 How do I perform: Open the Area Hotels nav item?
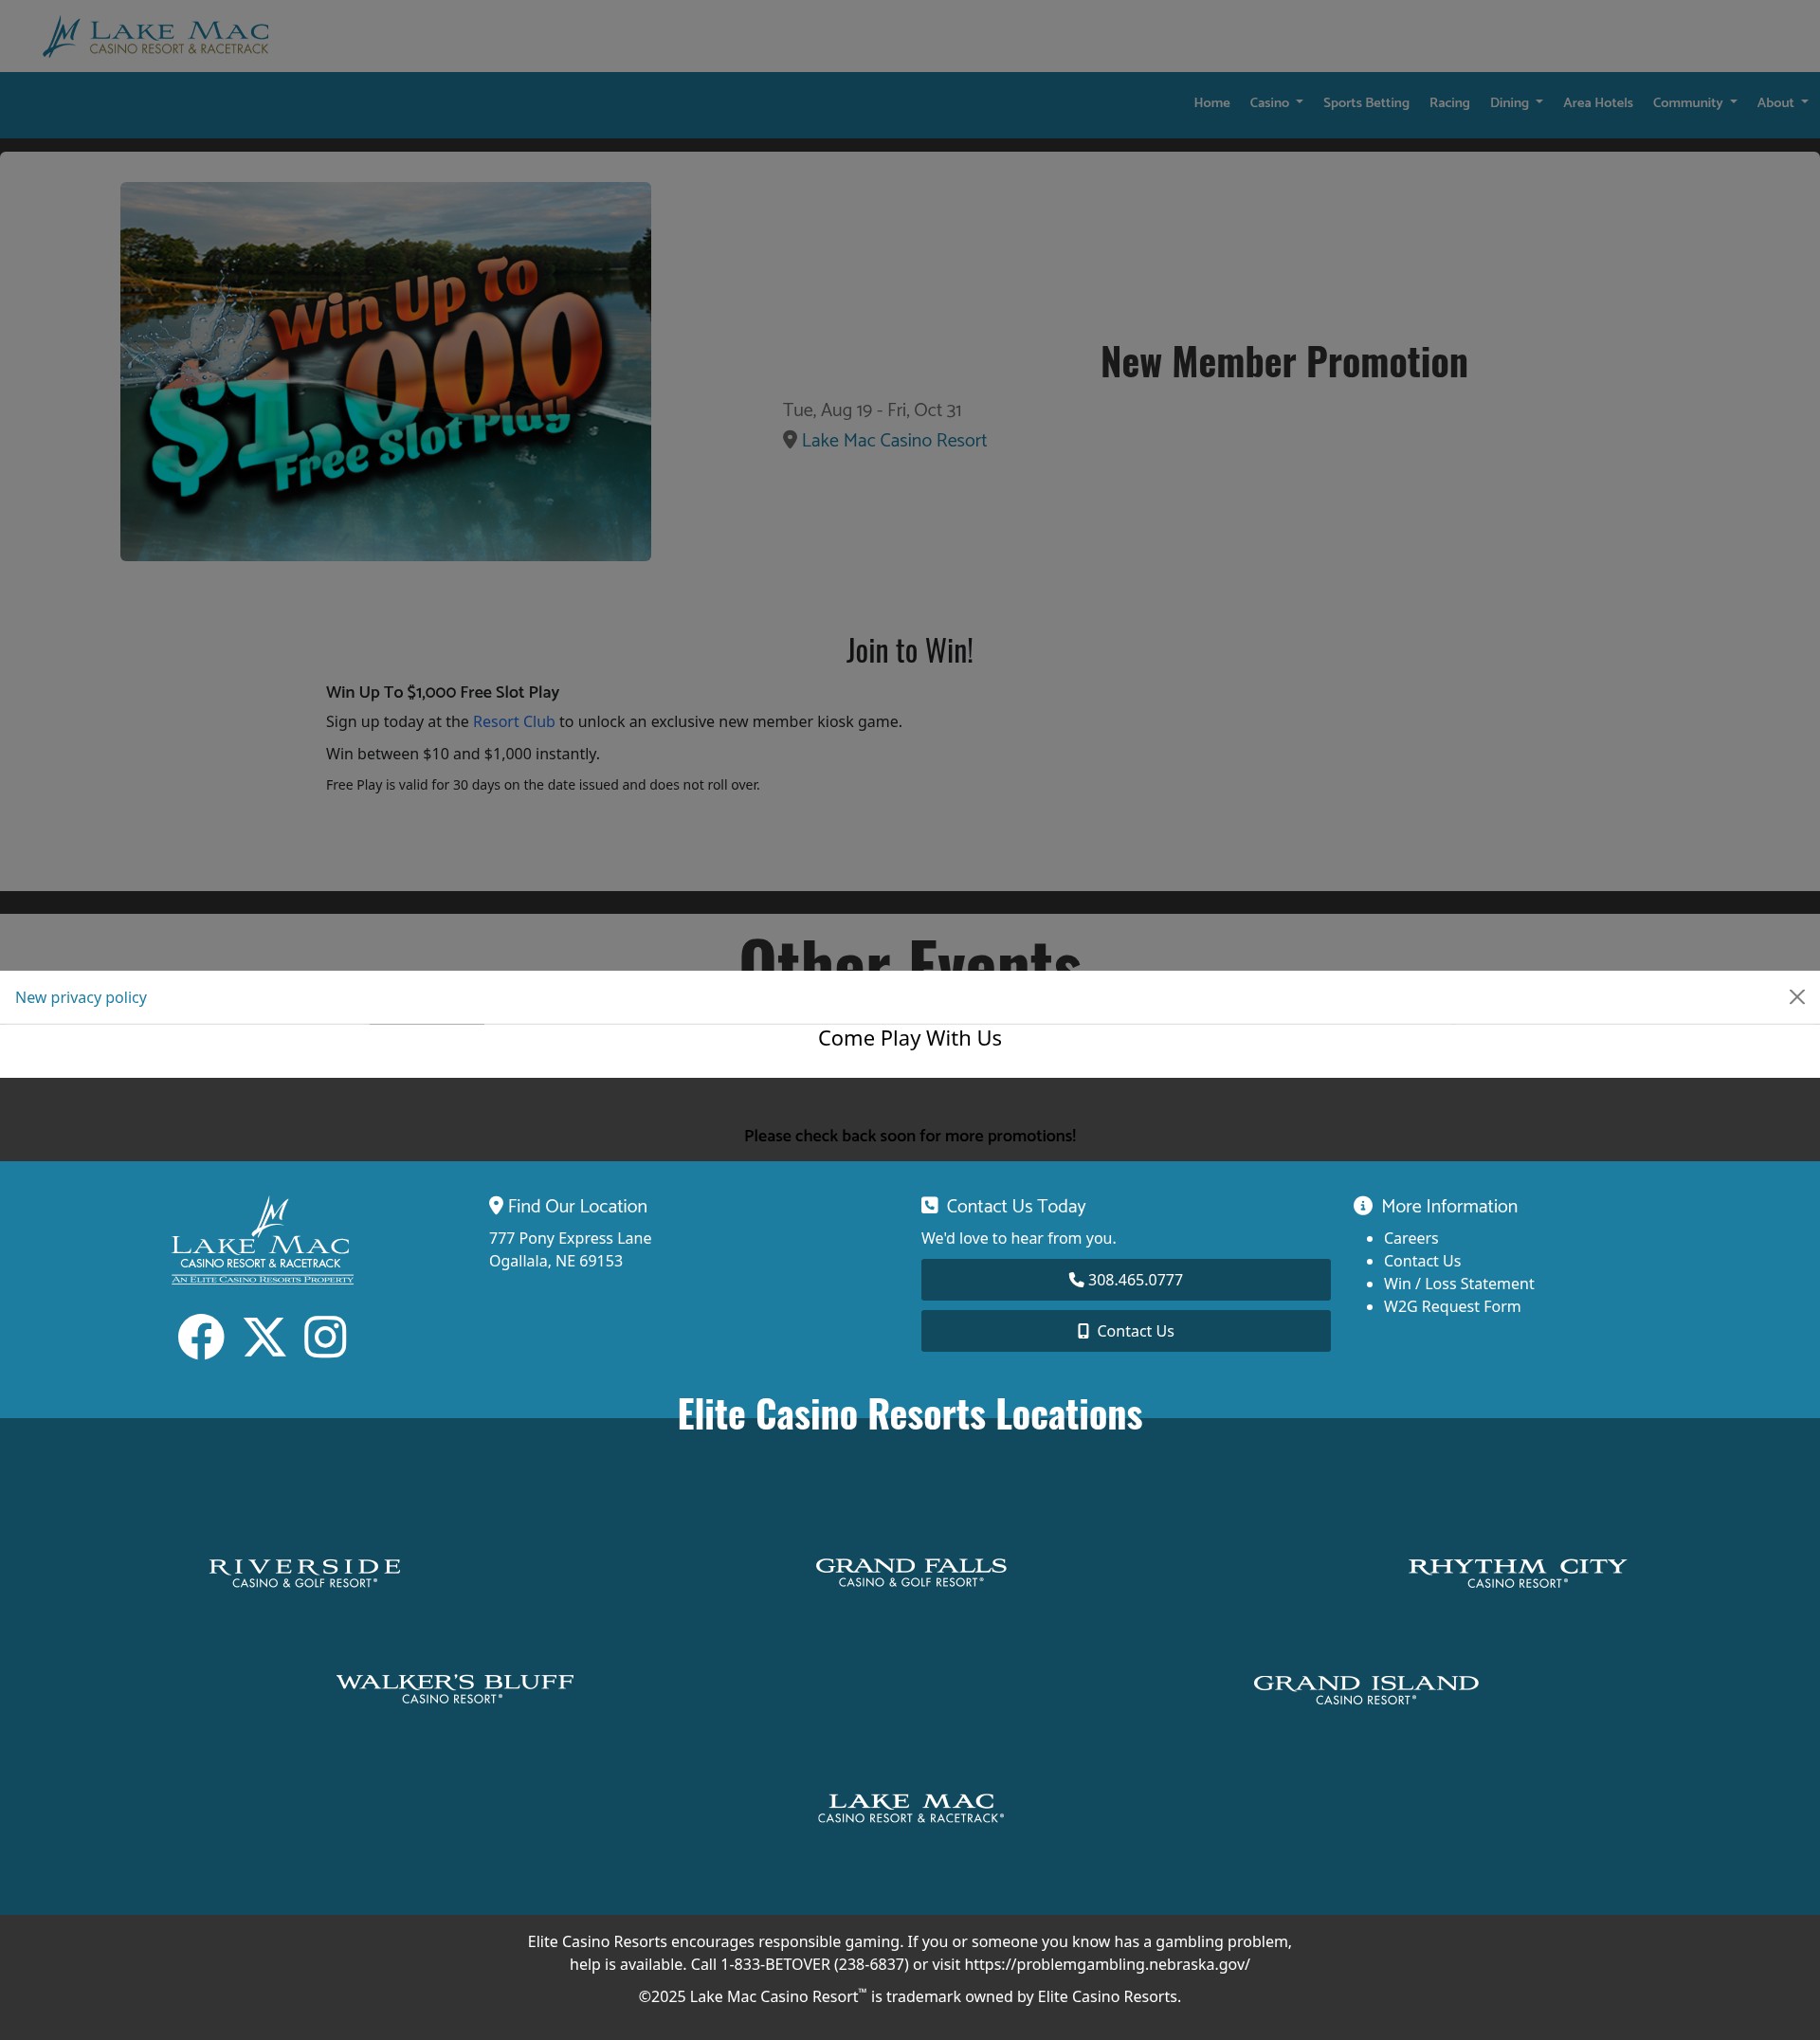1597,103
